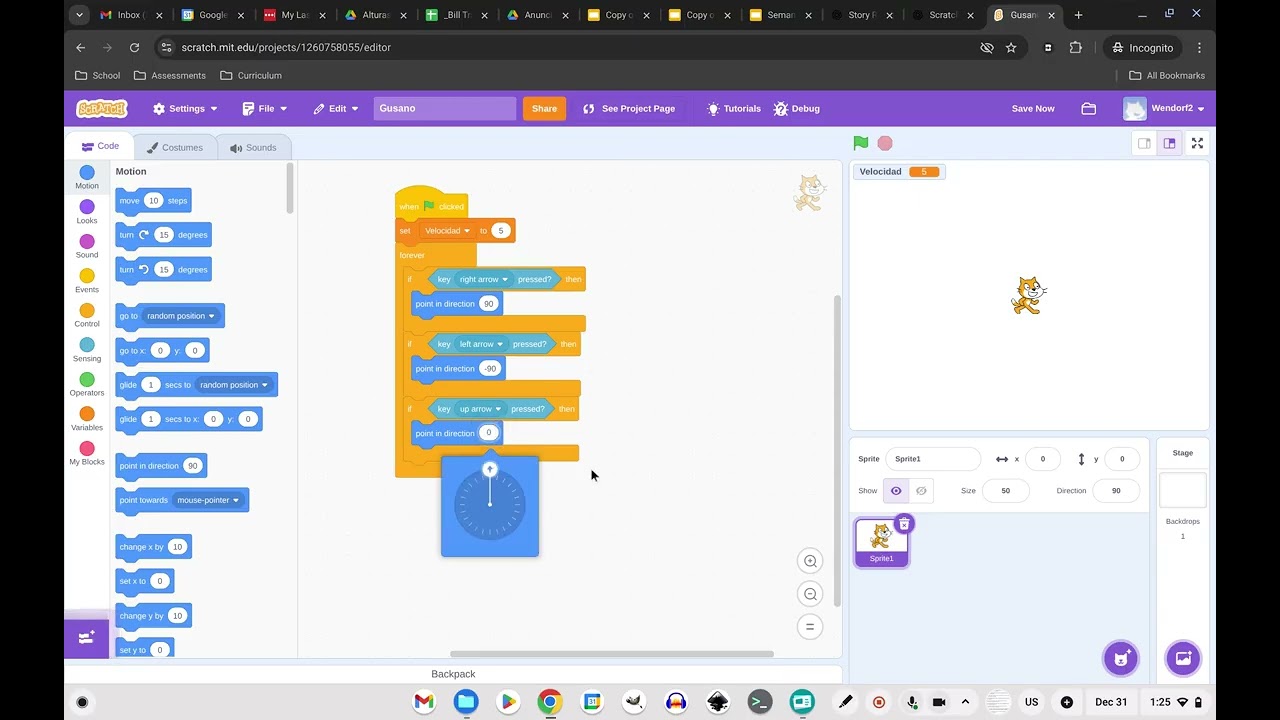The height and width of the screenshot is (720, 1280).
Task: Open right arrow key dropdown in block
Action: 483,279
